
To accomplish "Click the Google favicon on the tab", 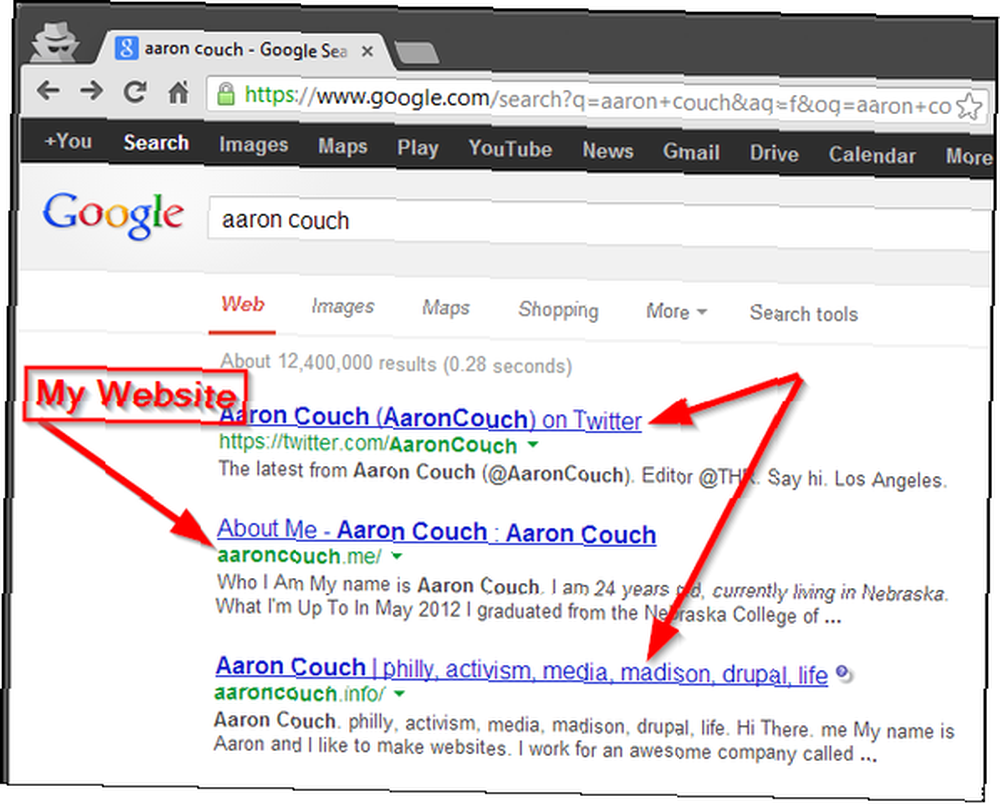I will click(x=126, y=48).
